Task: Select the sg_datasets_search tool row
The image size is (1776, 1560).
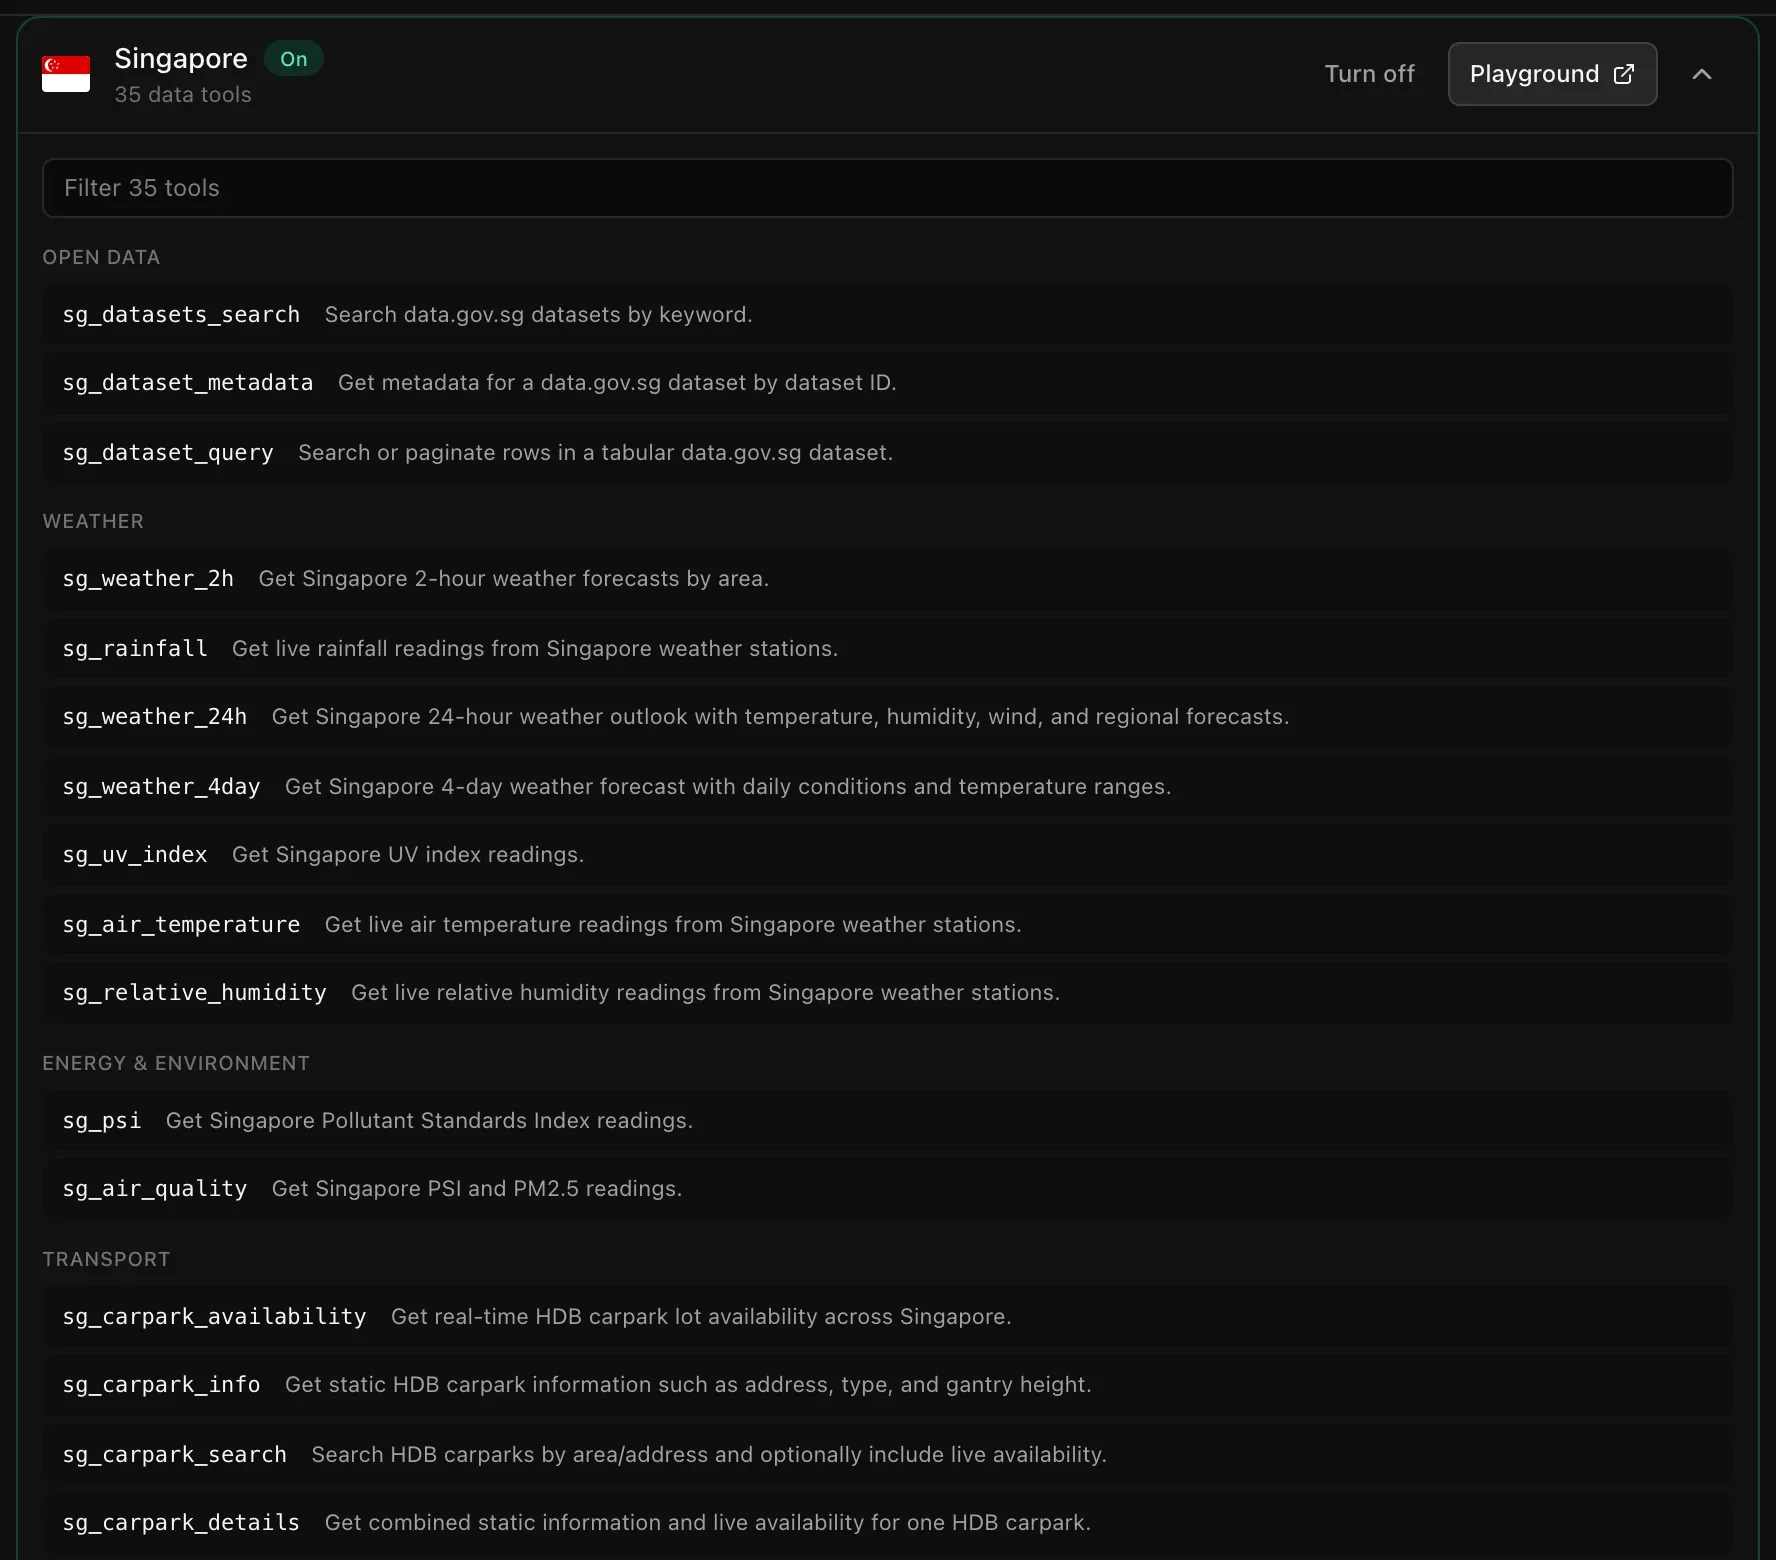Action: [x=887, y=315]
